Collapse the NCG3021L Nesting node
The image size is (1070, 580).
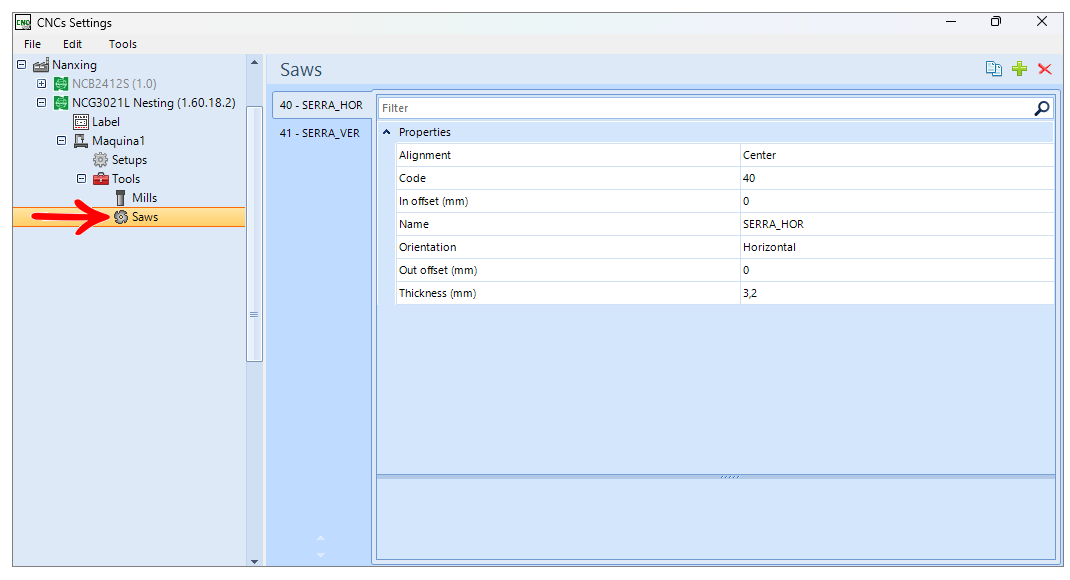42,103
